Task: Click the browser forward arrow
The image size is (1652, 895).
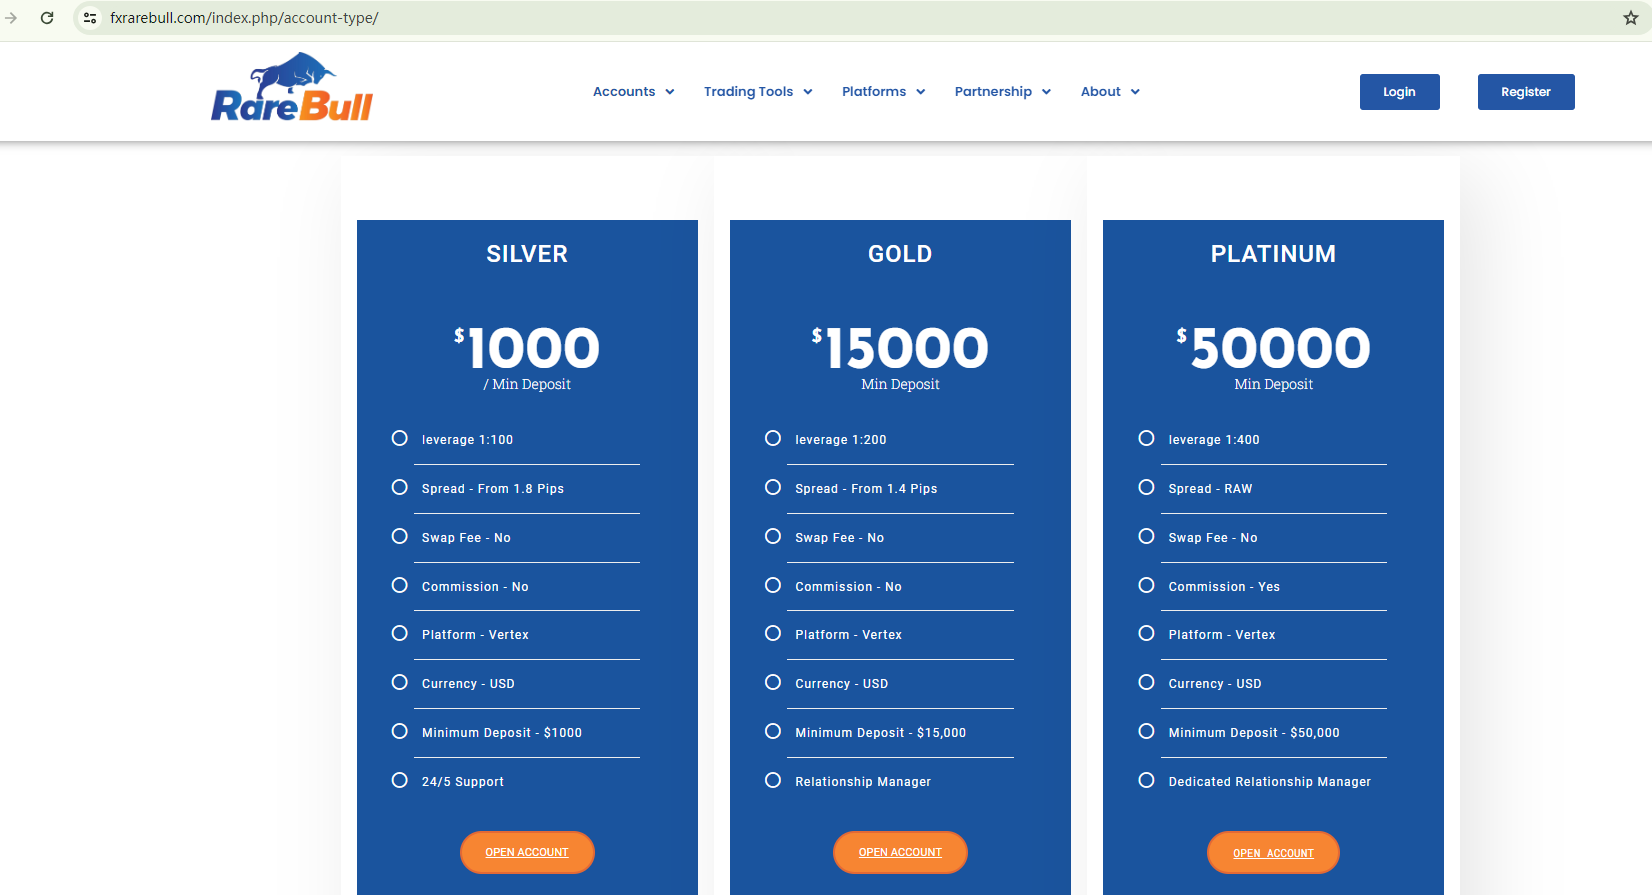Action: pos(11,18)
